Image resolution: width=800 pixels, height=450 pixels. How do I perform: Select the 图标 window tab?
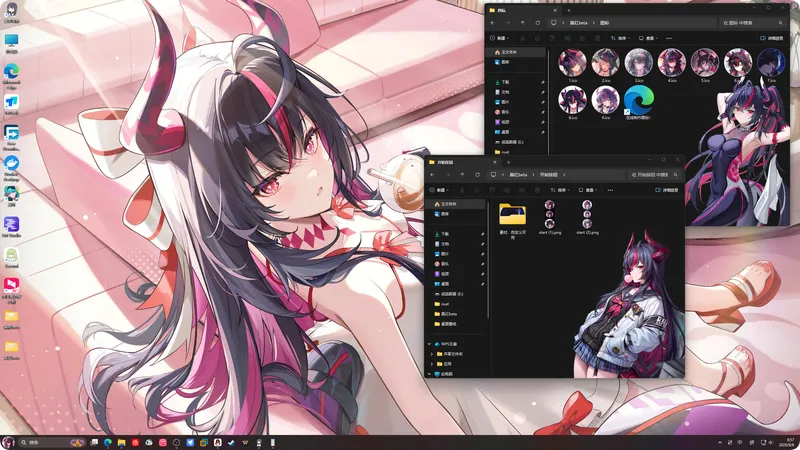click(x=523, y=10)
